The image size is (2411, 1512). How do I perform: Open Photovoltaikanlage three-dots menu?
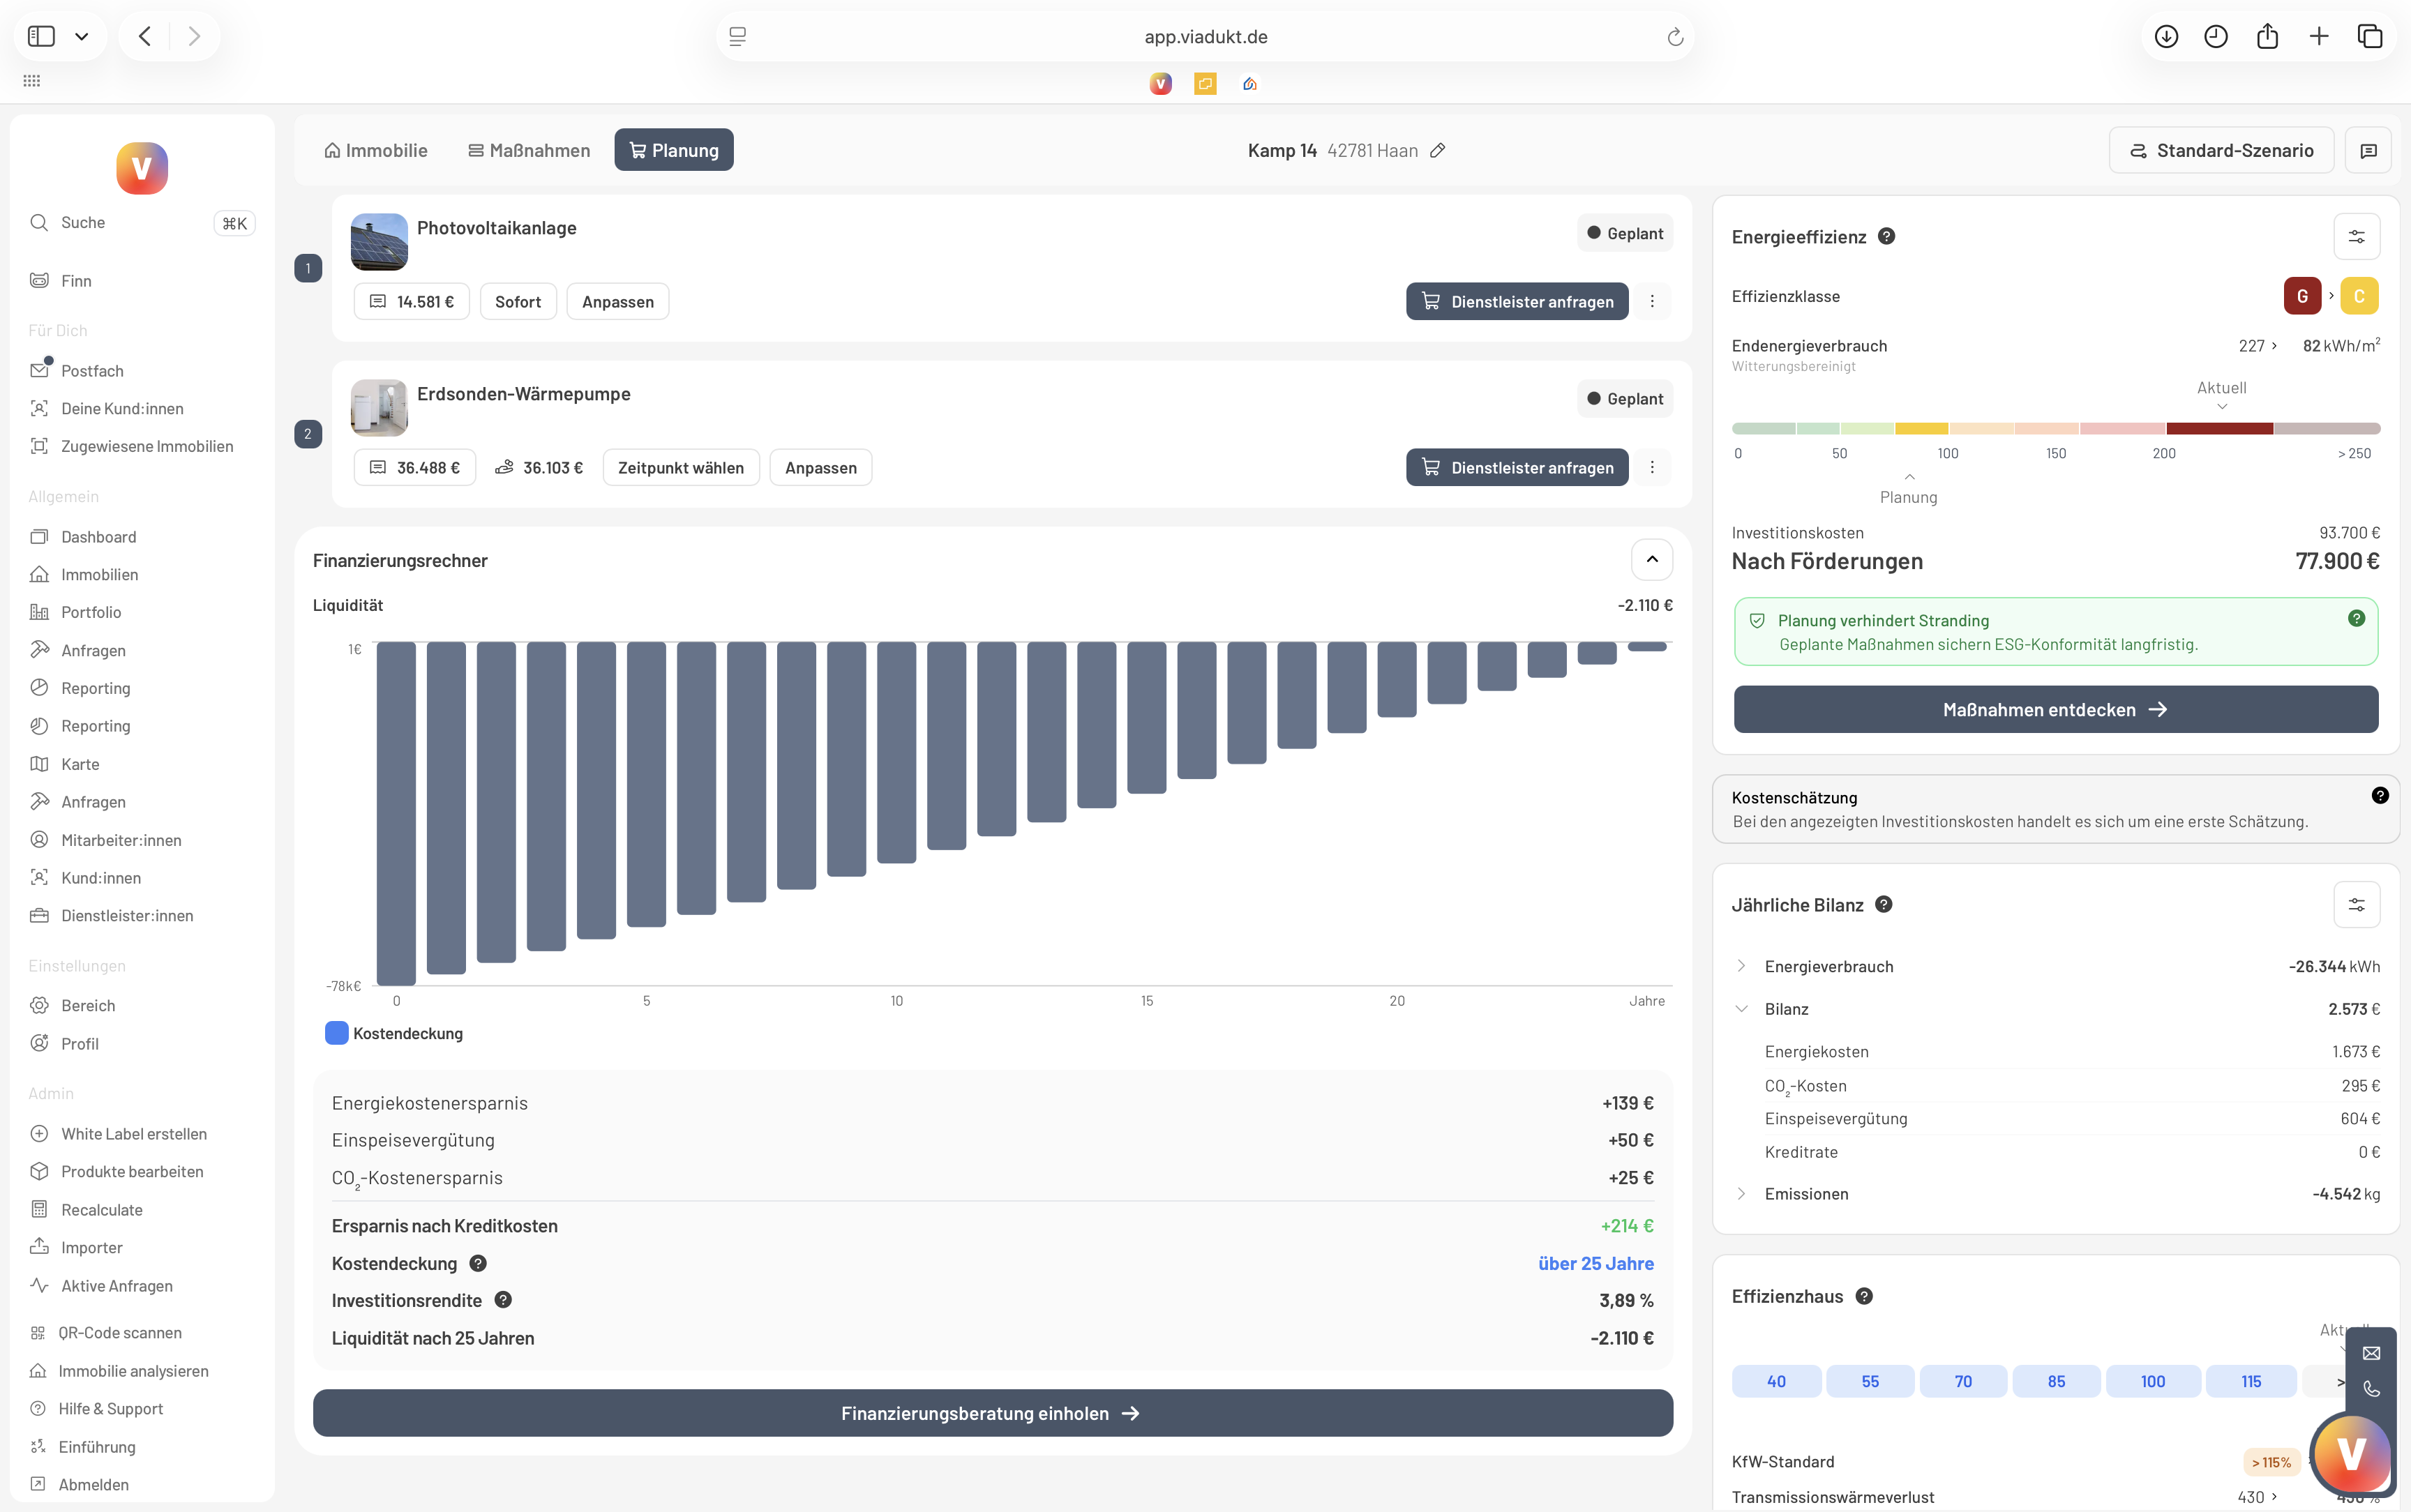point(1652,301)
